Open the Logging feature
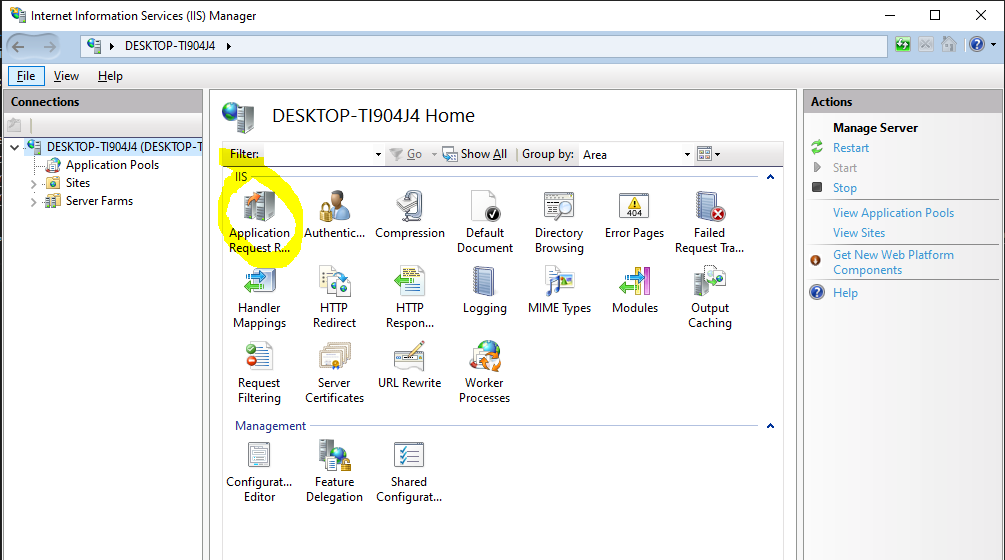 coord(485,290)
